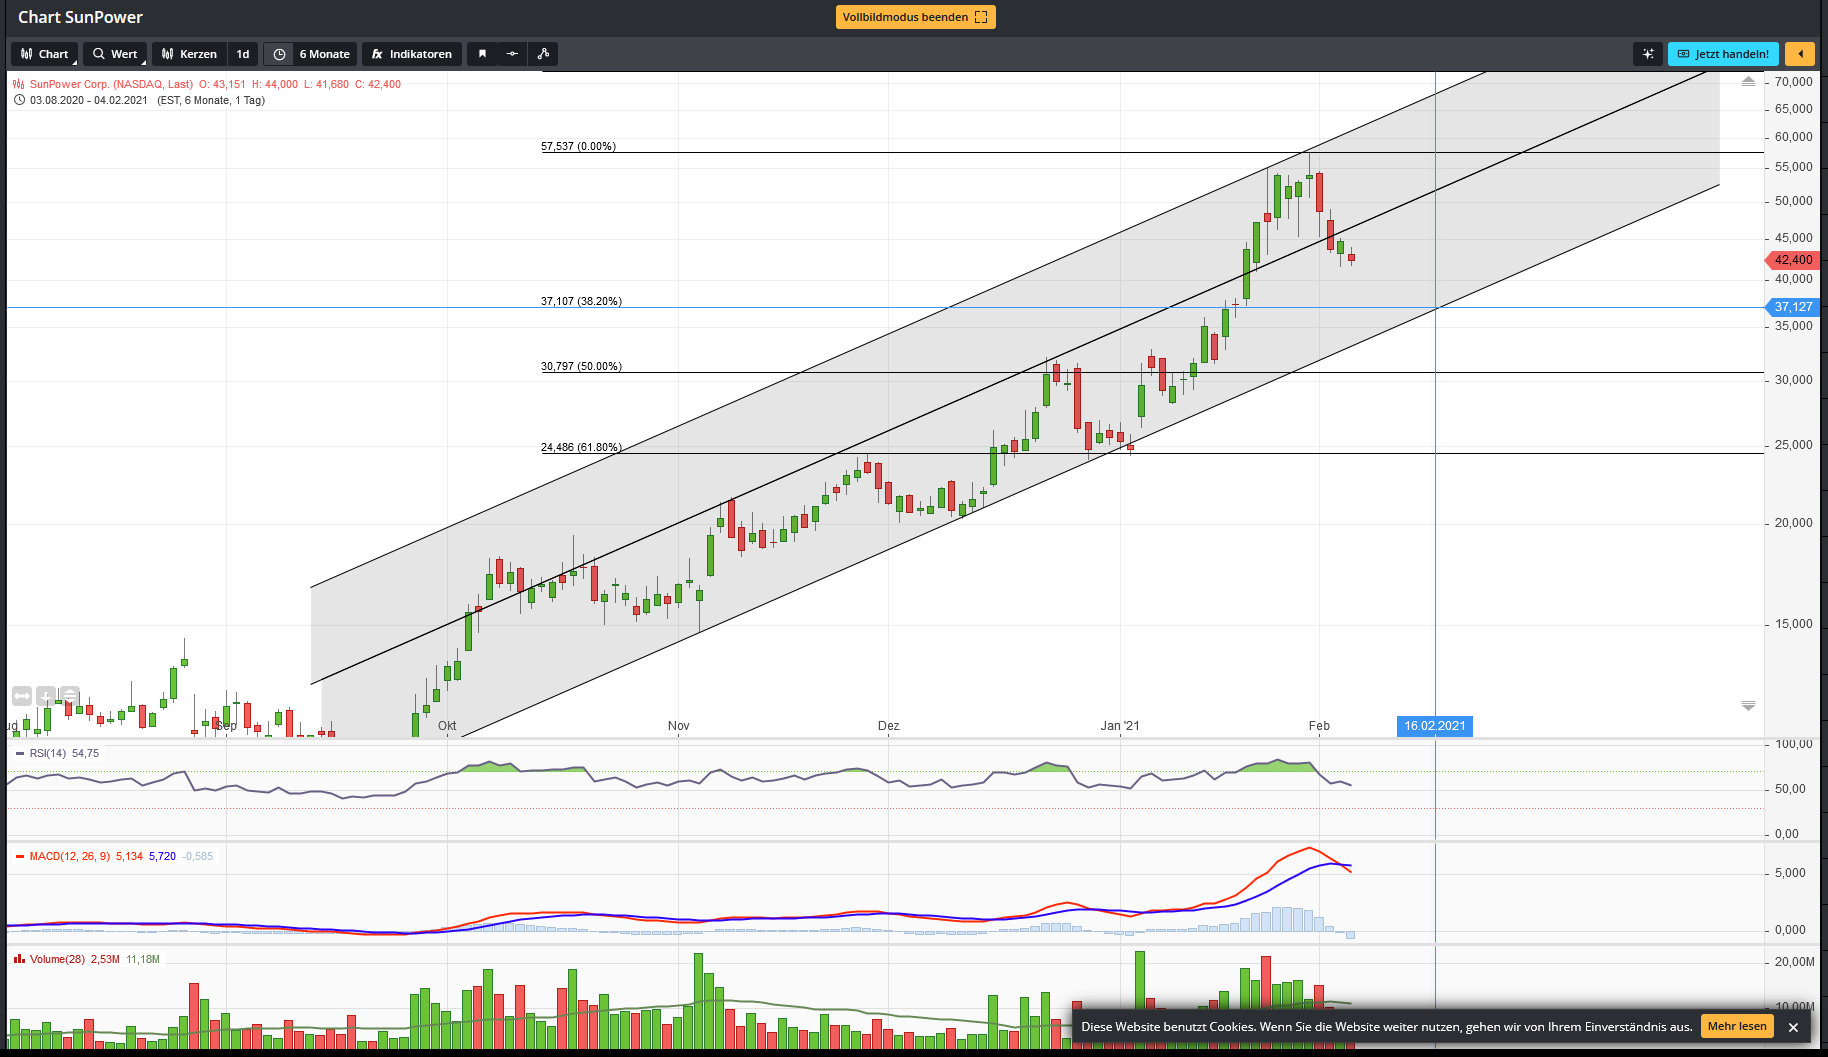
Task: Click the Jetzt handeln! button
Action: coord(1724,54)
